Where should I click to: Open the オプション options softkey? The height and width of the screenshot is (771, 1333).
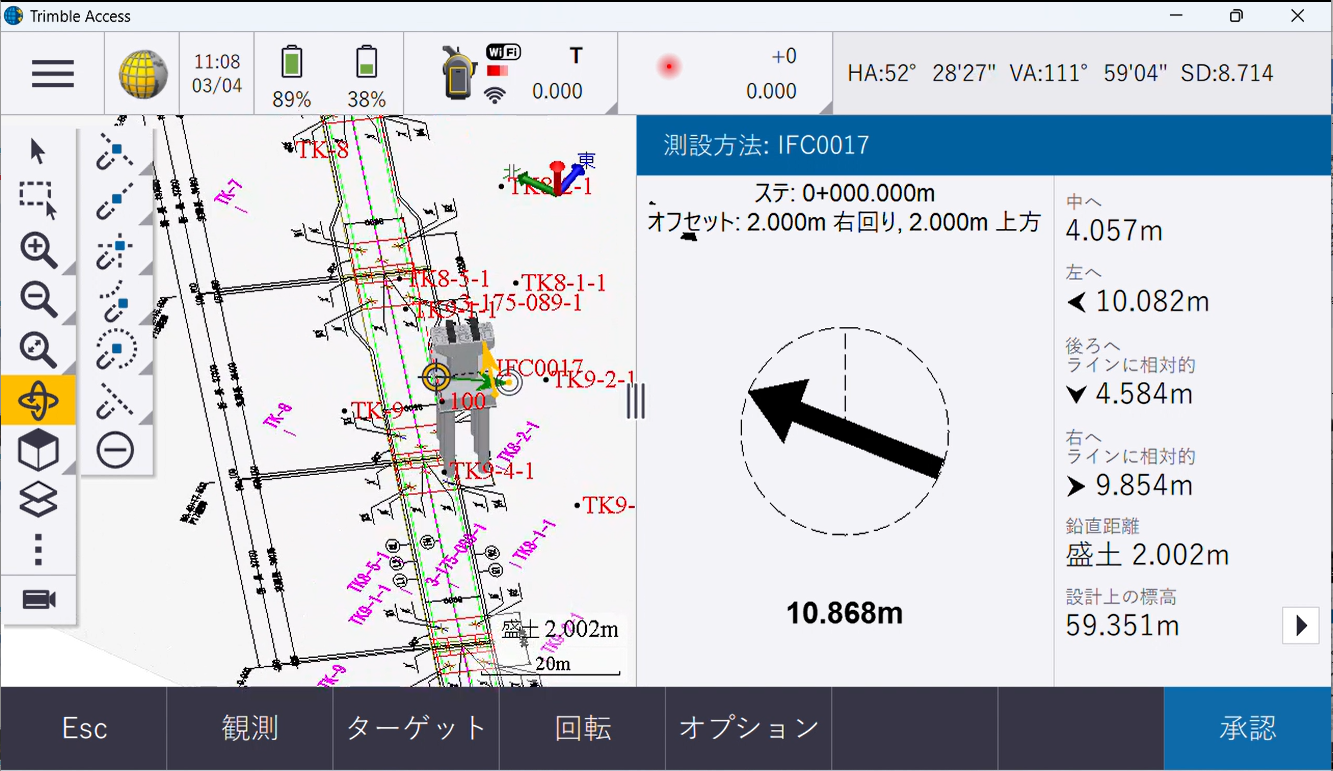tap(748, 729)
